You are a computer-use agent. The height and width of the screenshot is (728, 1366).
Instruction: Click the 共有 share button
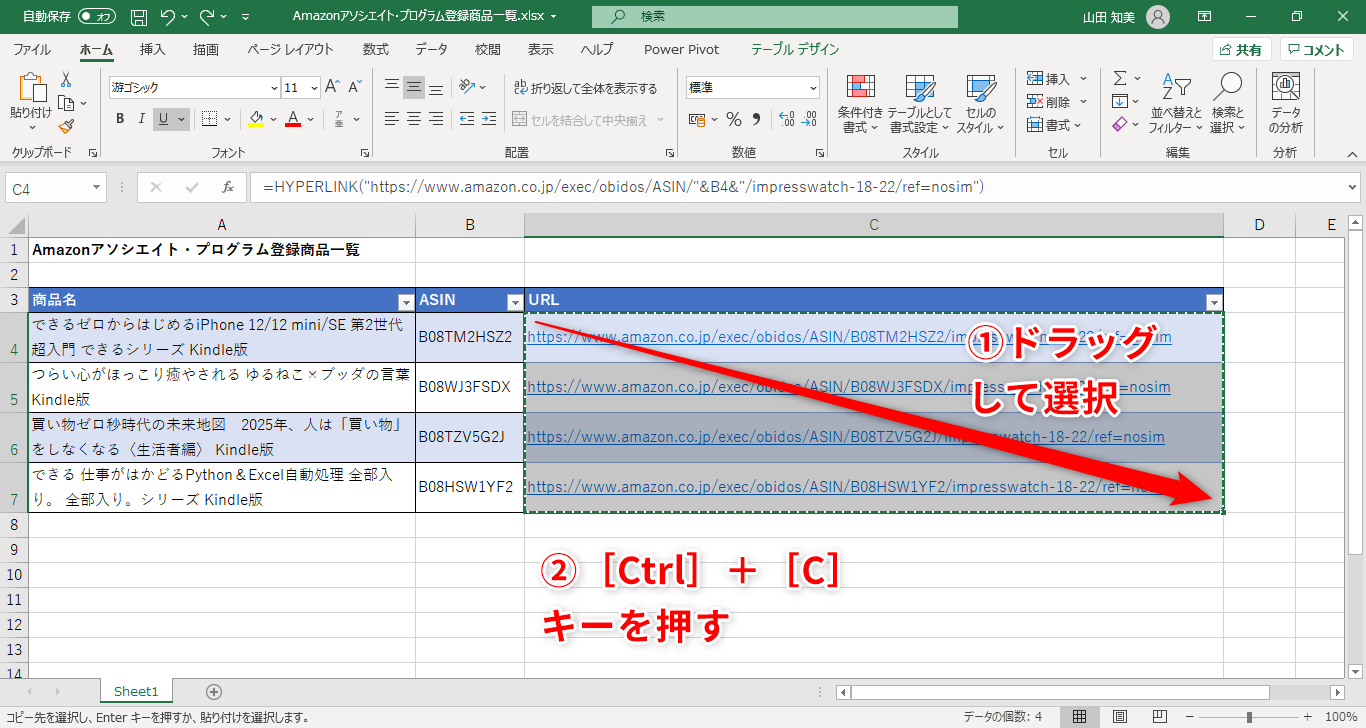pos(1241,49)
